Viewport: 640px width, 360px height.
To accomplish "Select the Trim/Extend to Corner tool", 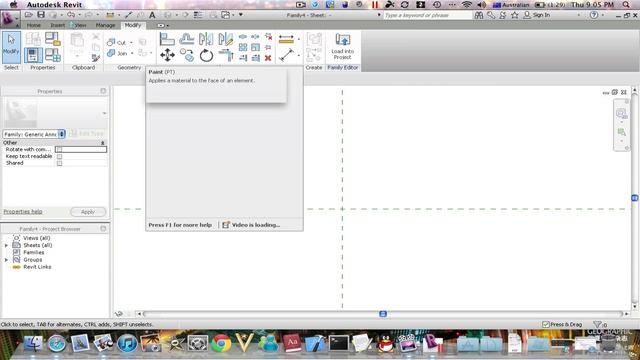I will pyautogui.click(x=226, y=55).
